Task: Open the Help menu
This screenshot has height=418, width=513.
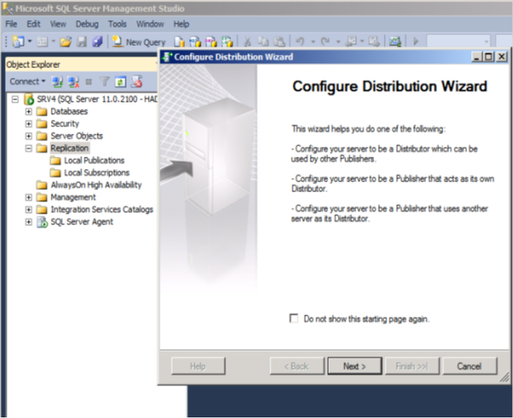Action: (x=181, y=24)
